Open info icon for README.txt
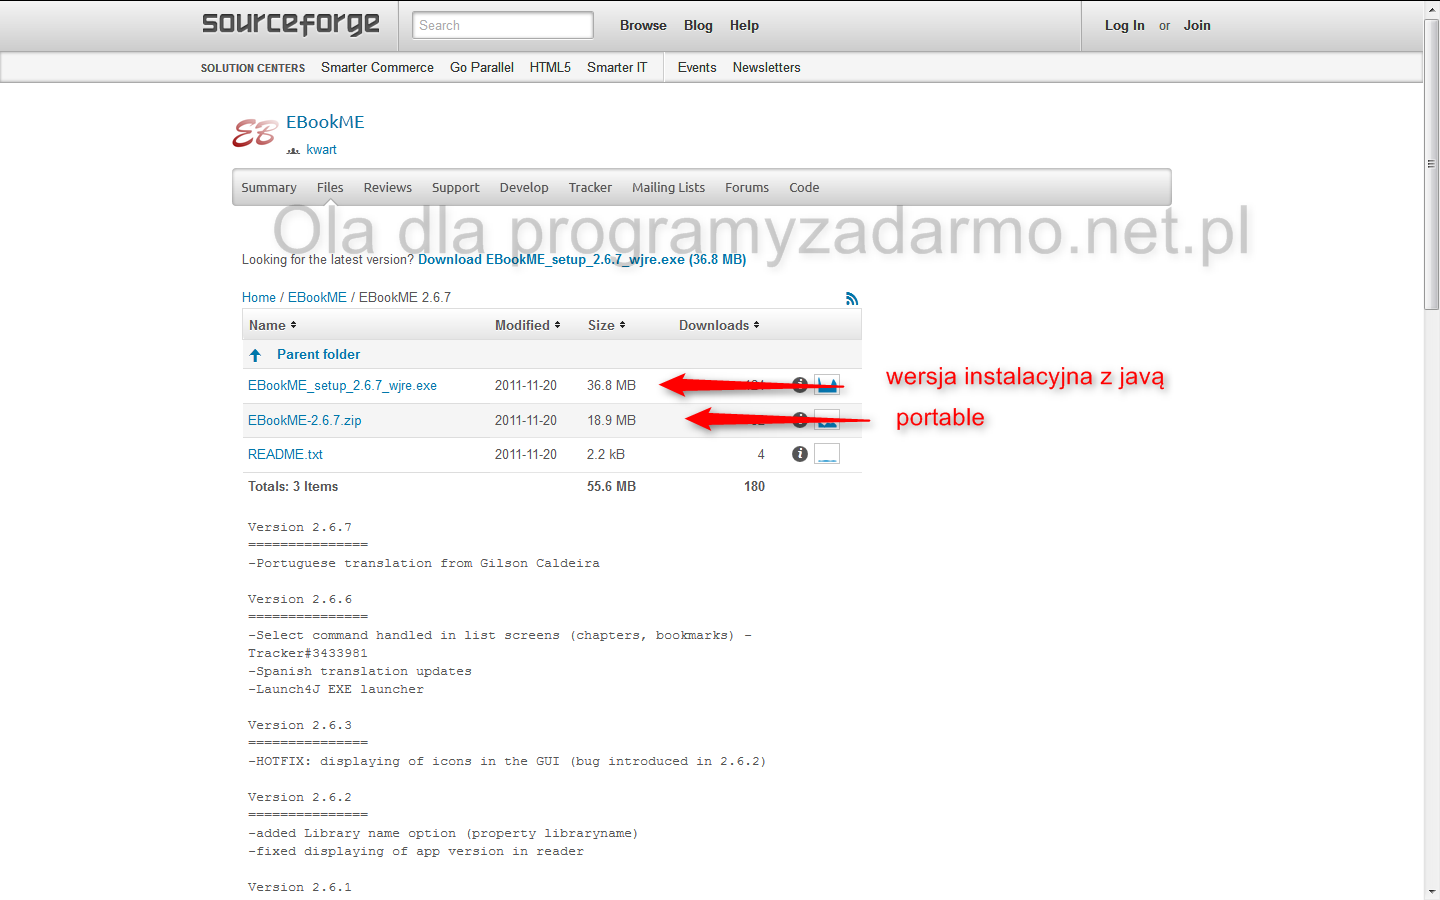This screenshot has height=900, width=1440. (800, 454)
